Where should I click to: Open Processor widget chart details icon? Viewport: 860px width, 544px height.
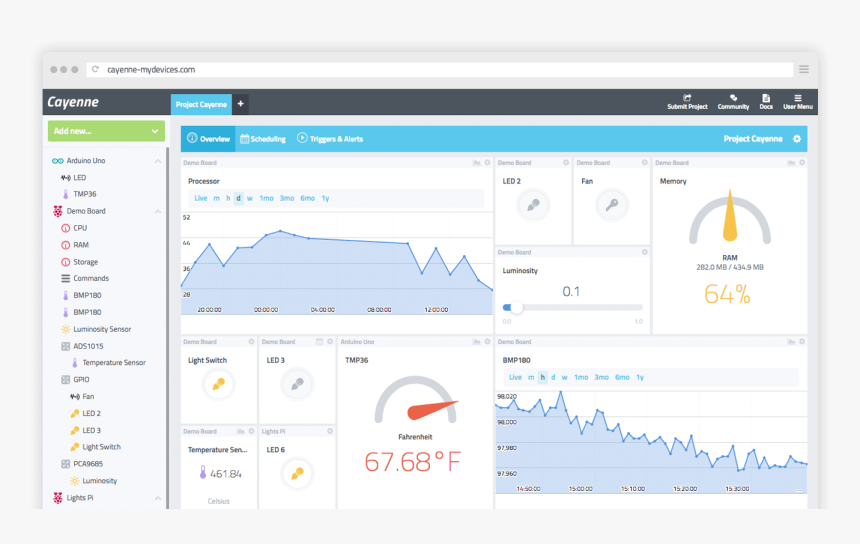click(477, 162)
